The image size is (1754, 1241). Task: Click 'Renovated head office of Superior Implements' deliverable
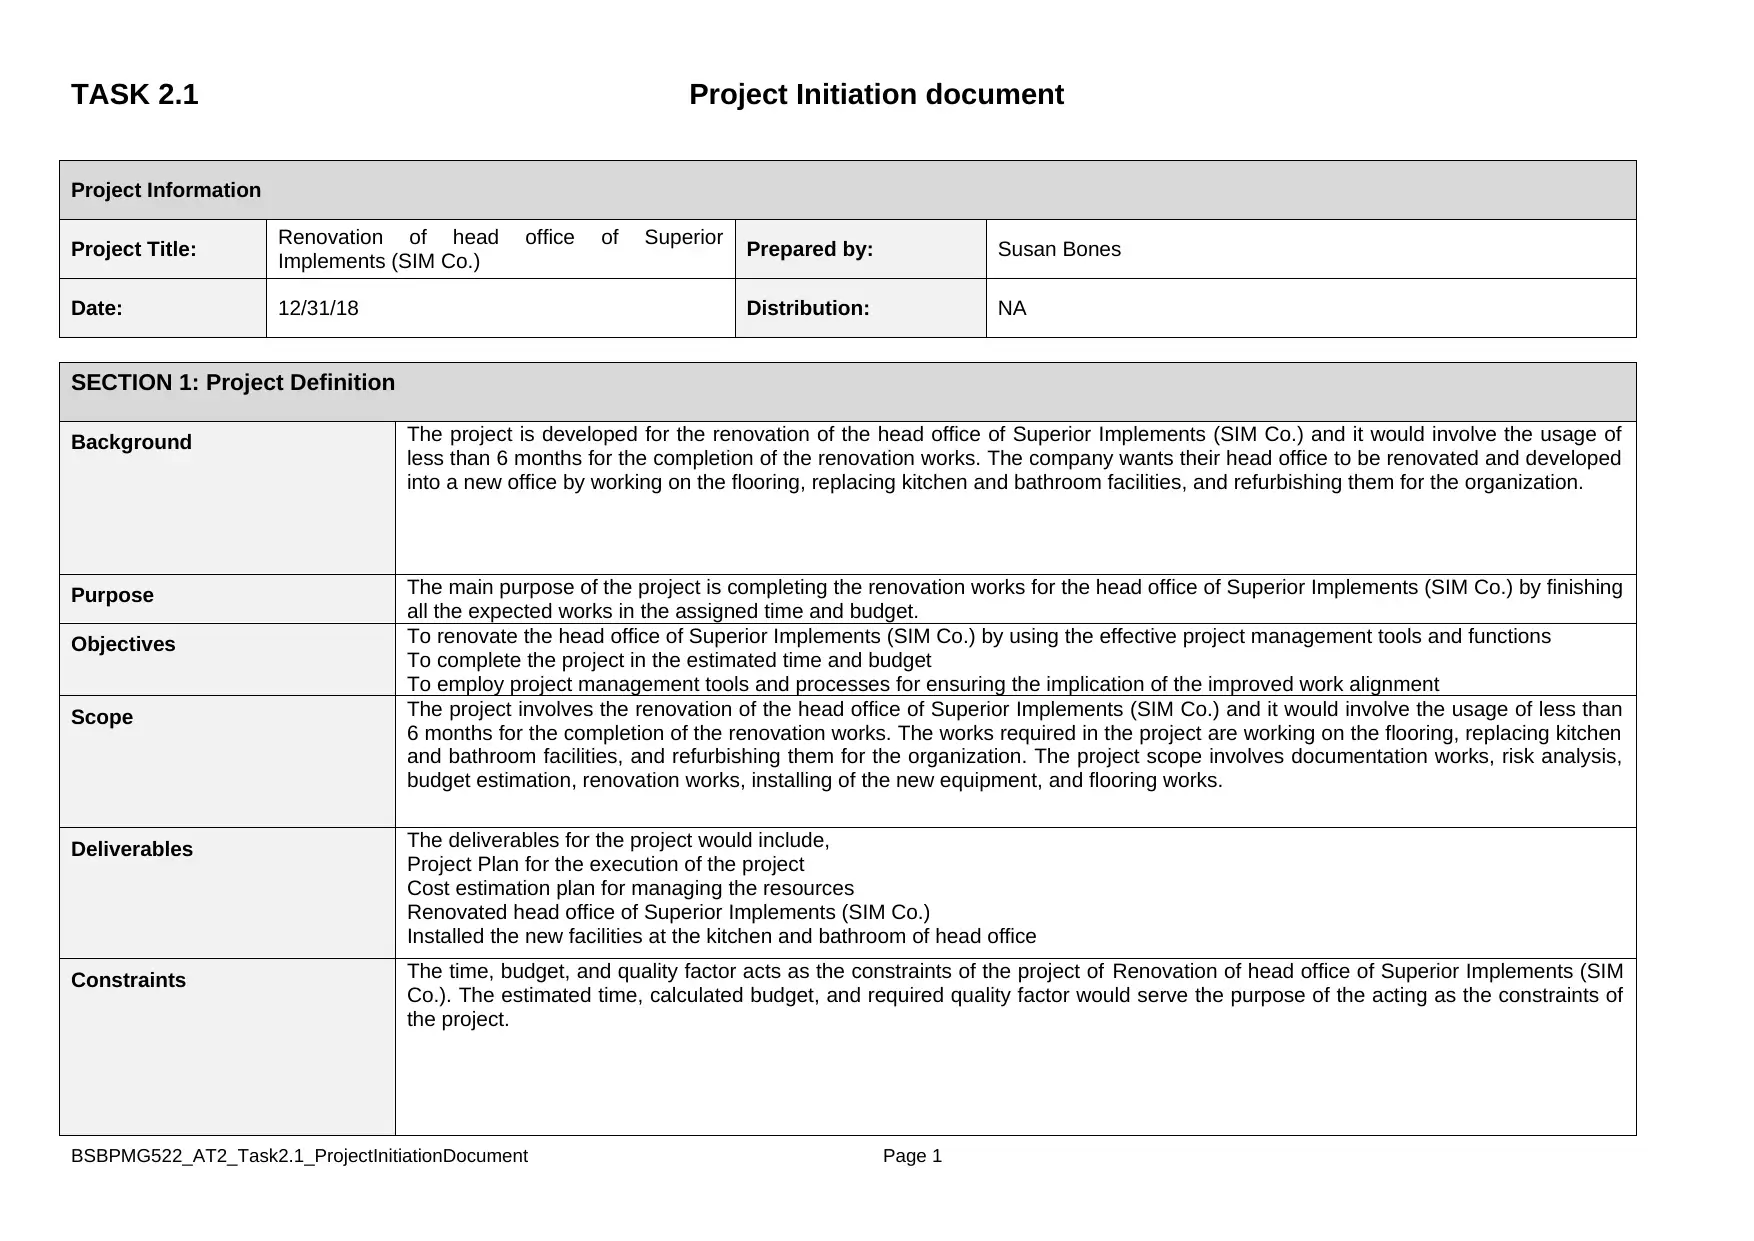668,912
